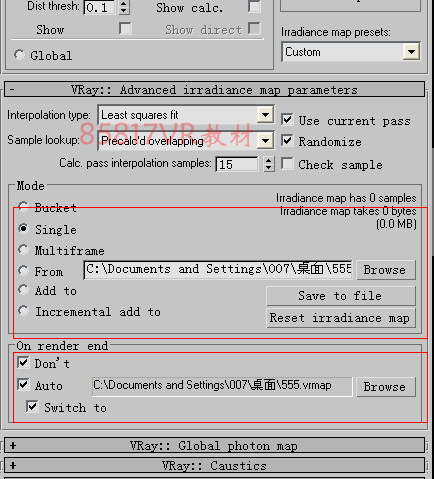Open the Sample lookup dropdown
Screen dimensions: 434x479
[265, 141]
